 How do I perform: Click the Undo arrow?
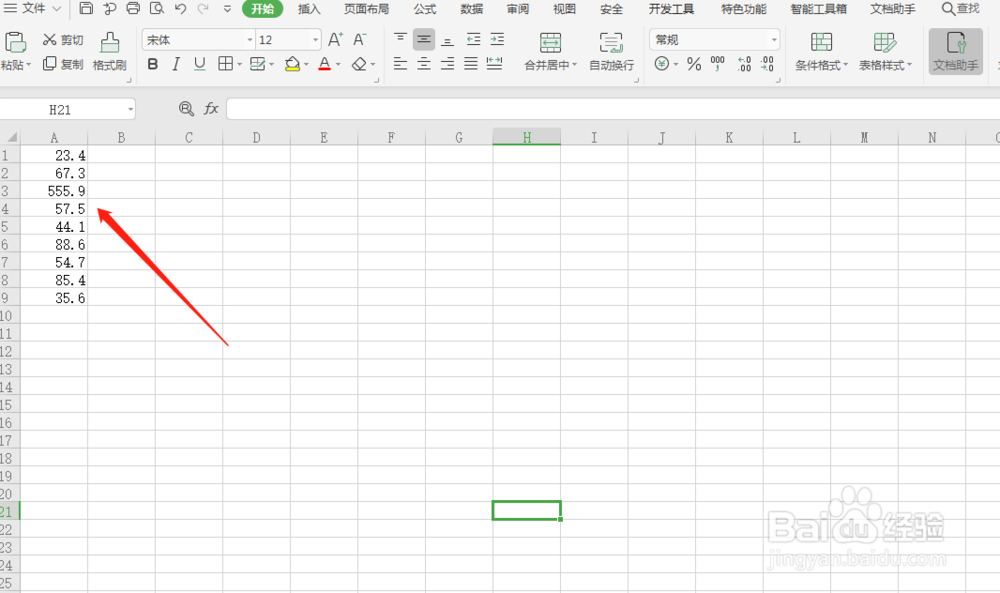point(180,8)
